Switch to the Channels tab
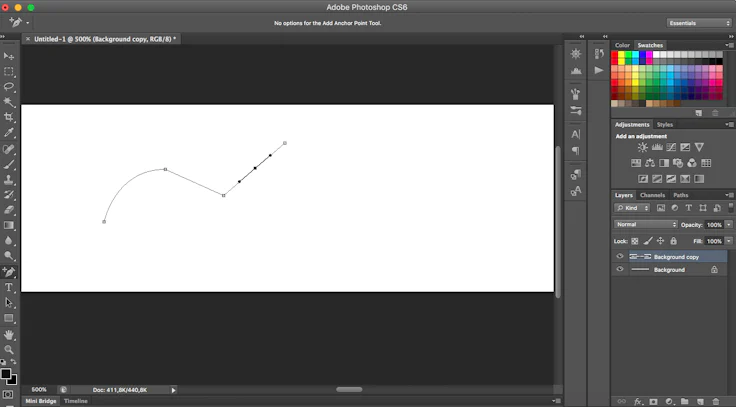This screenshot has height=407, width=736. pos(652,195)
